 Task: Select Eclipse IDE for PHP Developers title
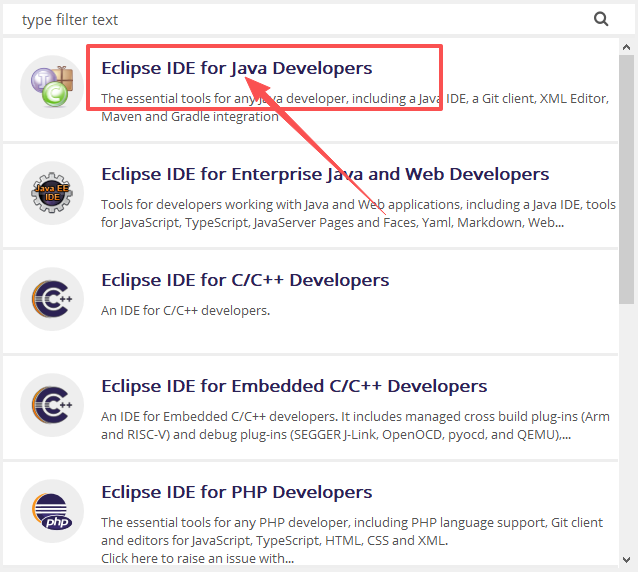point(236,492)
